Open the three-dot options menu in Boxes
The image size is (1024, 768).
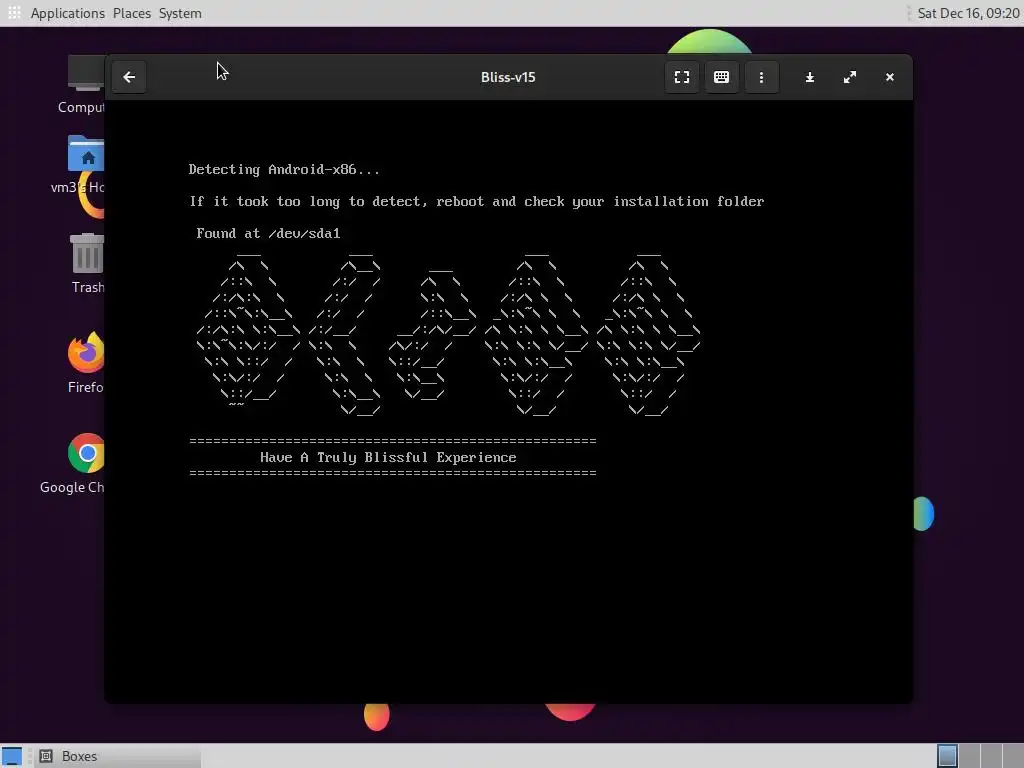coord(761,77)
